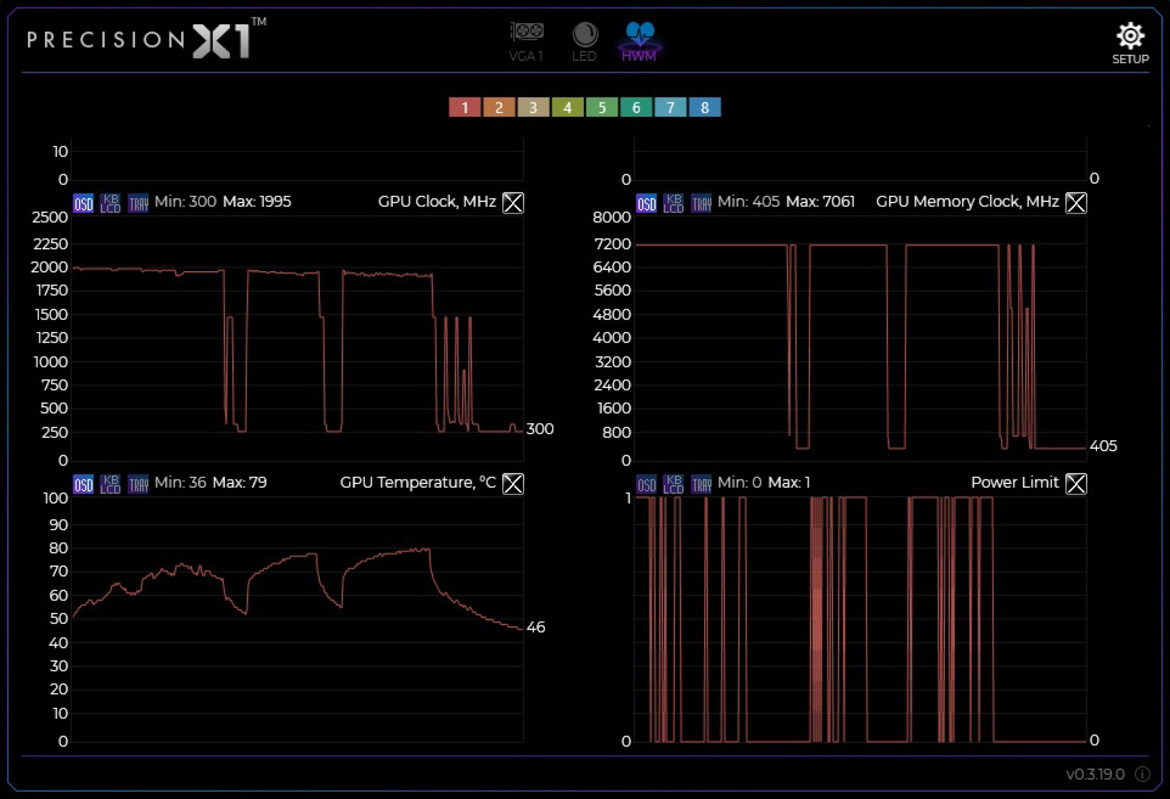Toggle TRAY for GPU Memory Clock graph

(x=701, y=203)
